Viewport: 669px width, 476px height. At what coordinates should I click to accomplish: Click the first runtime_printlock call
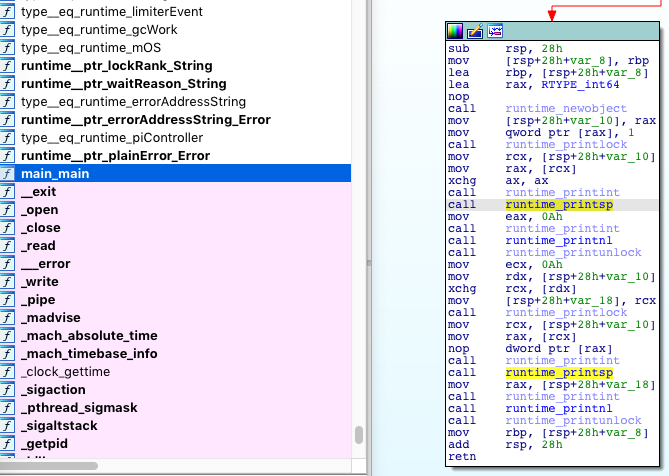tap(566, 144)
